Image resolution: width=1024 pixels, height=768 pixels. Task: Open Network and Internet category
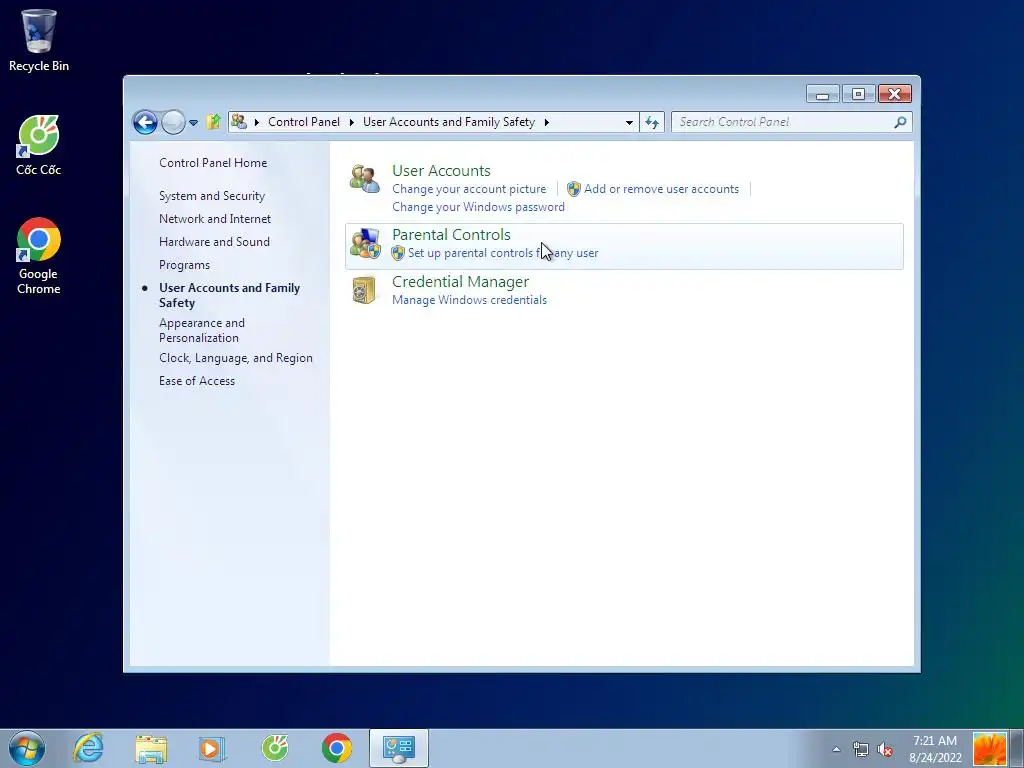click(x=215, y=219)
